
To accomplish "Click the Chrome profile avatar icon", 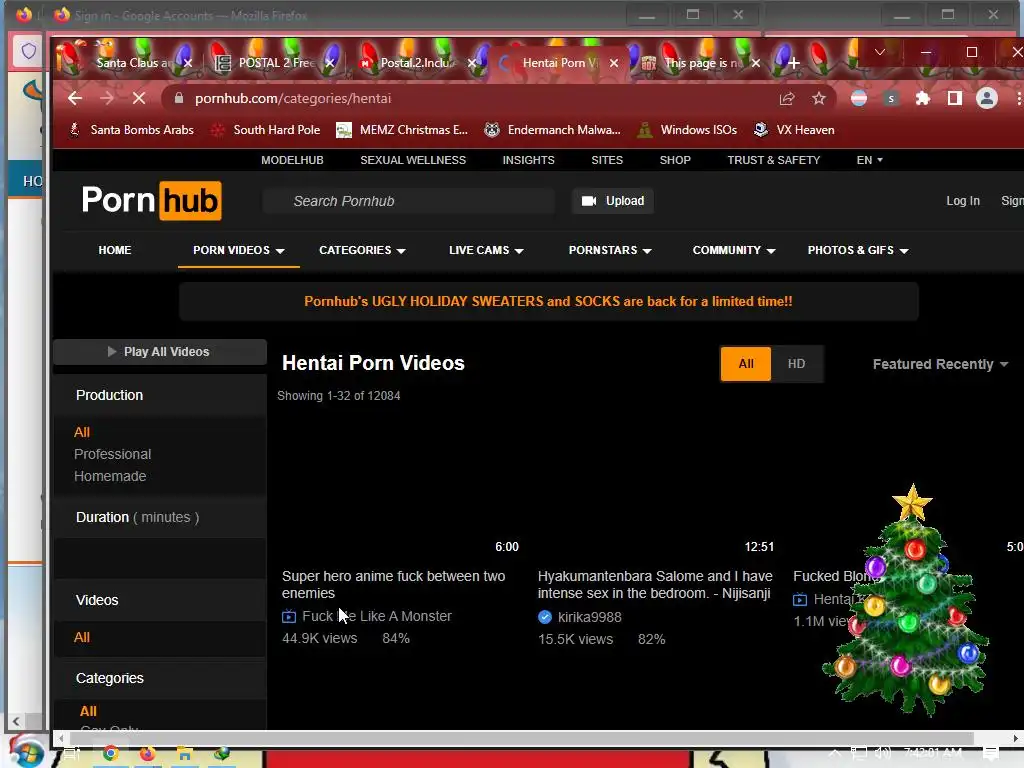I will point(986,98).
